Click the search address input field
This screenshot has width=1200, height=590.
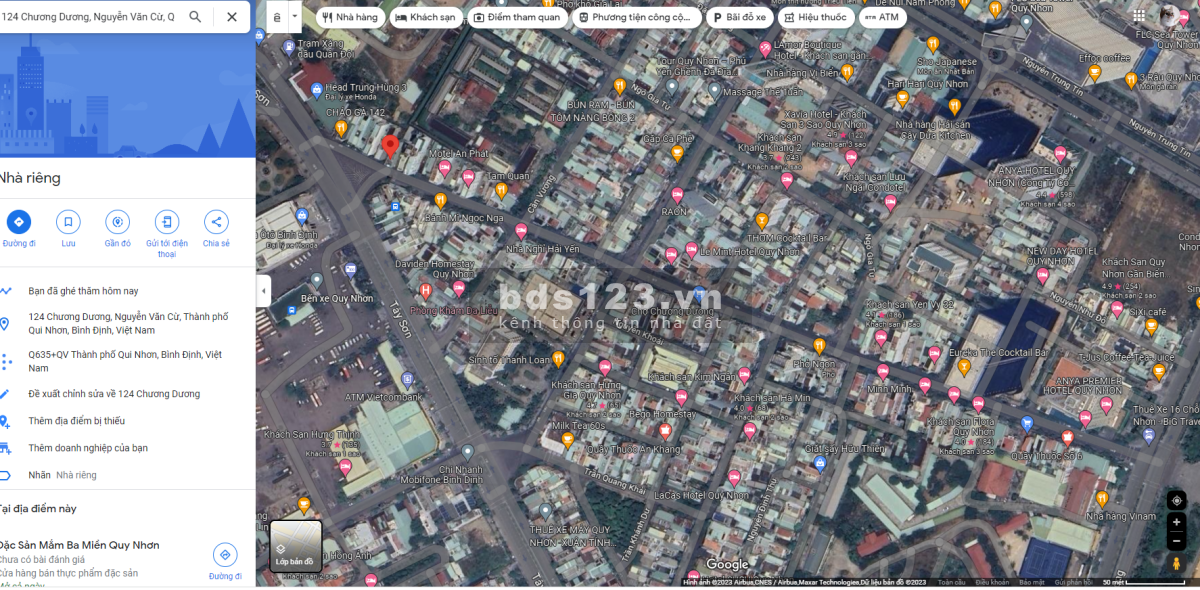[90, 17]
